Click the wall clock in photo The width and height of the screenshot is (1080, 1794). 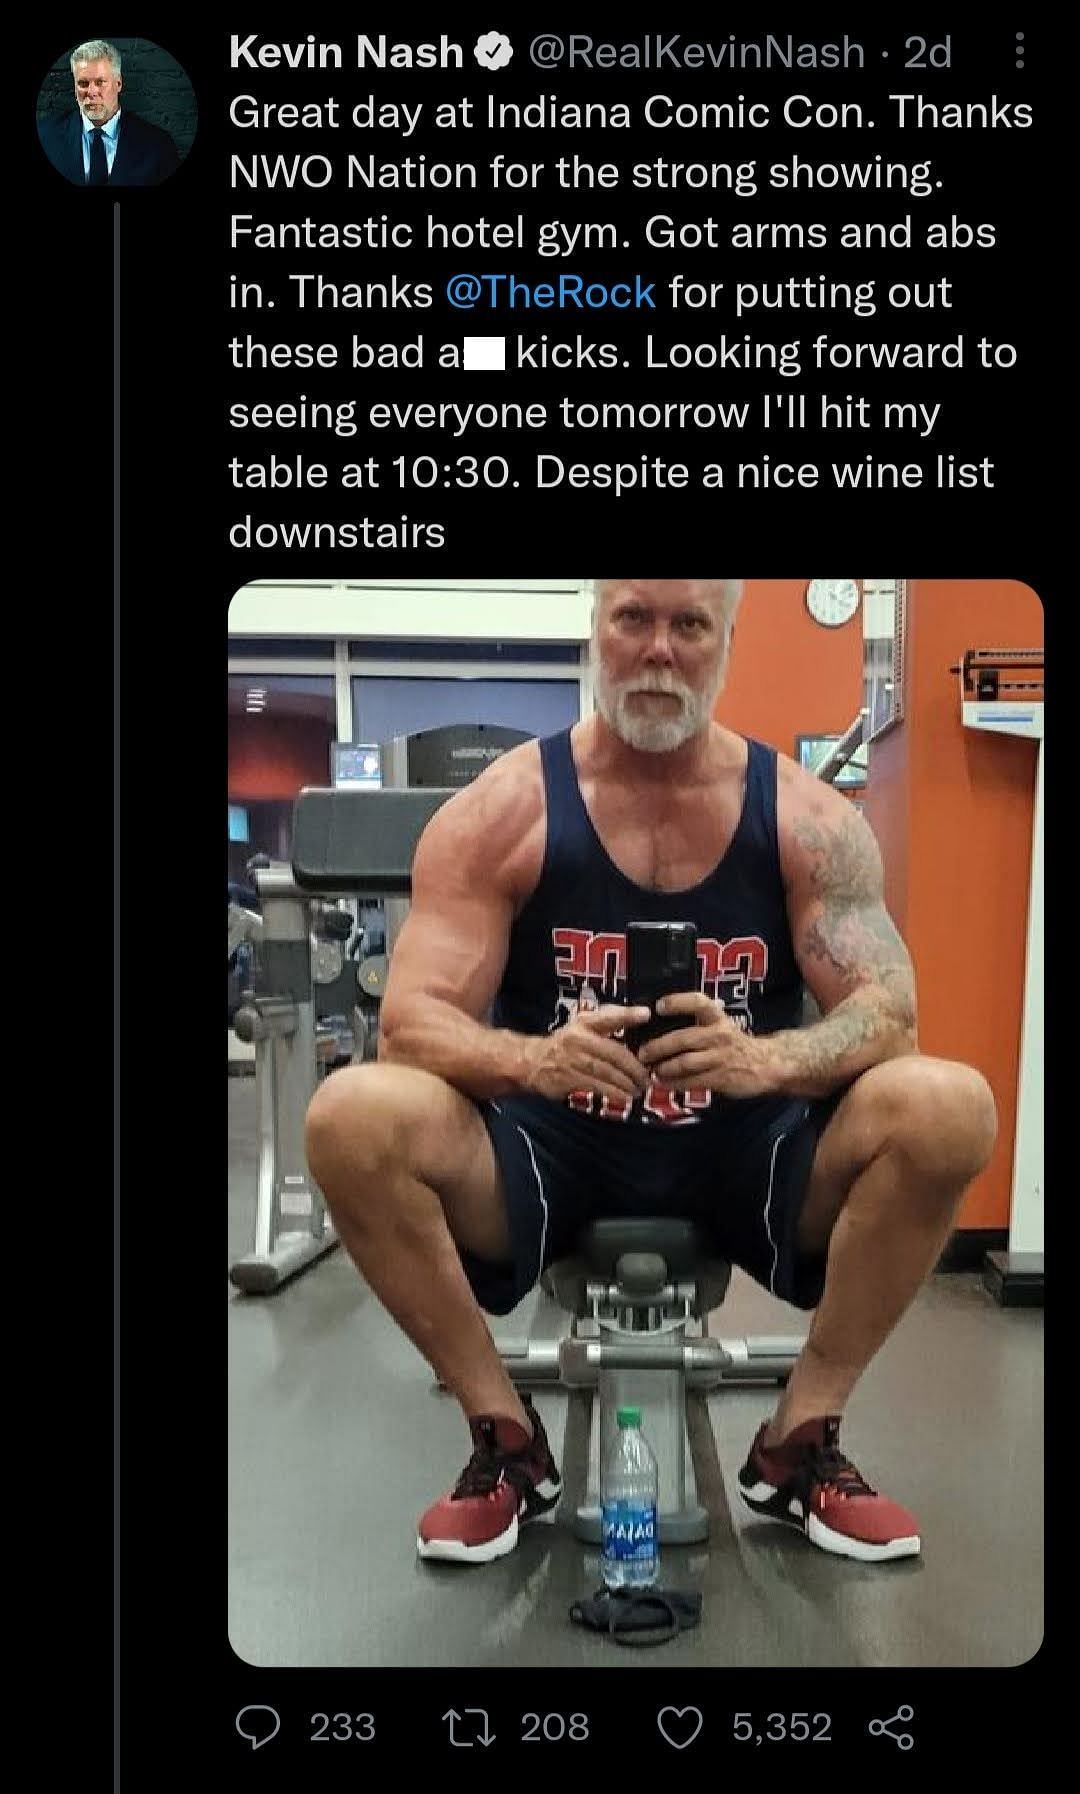832,601
